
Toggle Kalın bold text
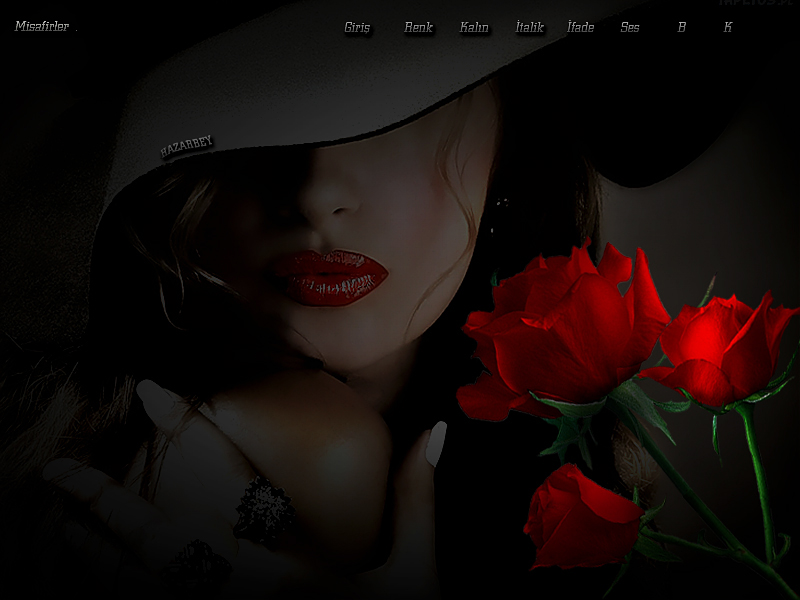click(474, 28)
